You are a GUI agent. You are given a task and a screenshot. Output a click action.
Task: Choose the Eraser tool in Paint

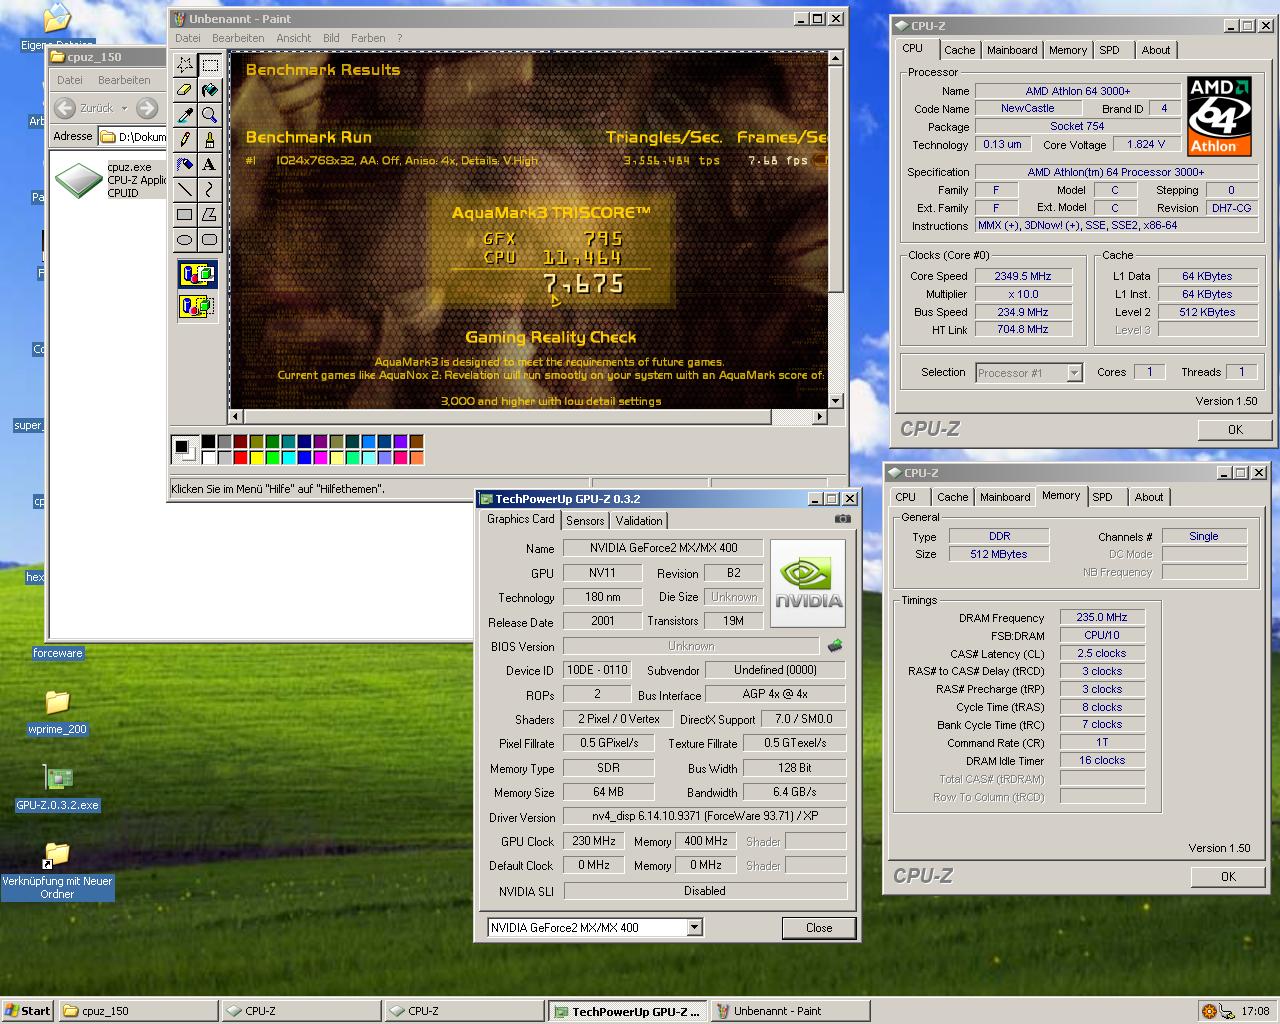point(185,90)
